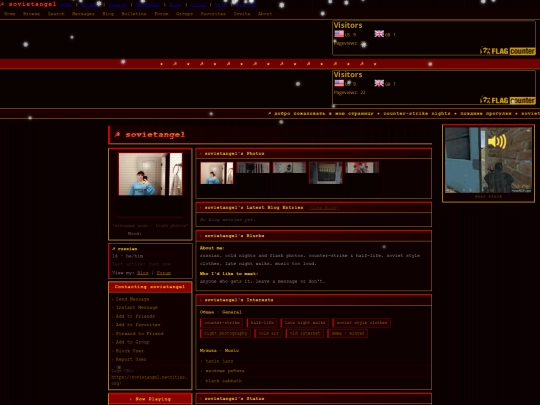Open Blog in the top navigation bar
This screenshot has height=405, width=540.
[108, 14]
